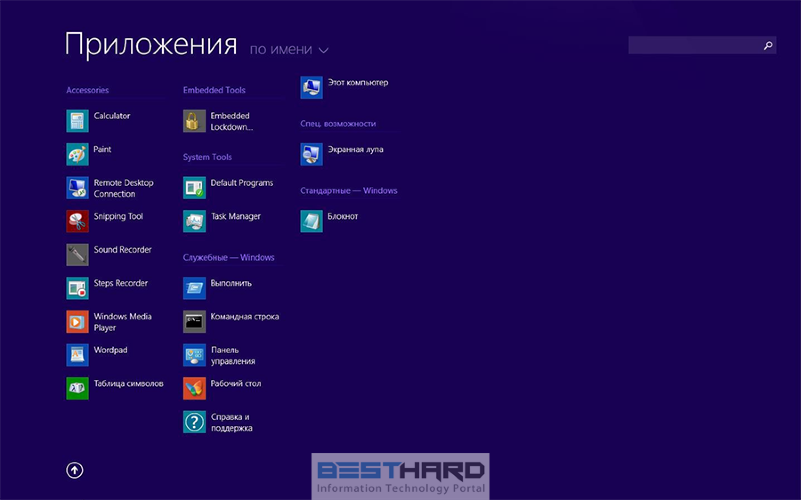801x500 pixels.
Task: Click the Рабочий стол icon
Action: [x=194, y=389]
